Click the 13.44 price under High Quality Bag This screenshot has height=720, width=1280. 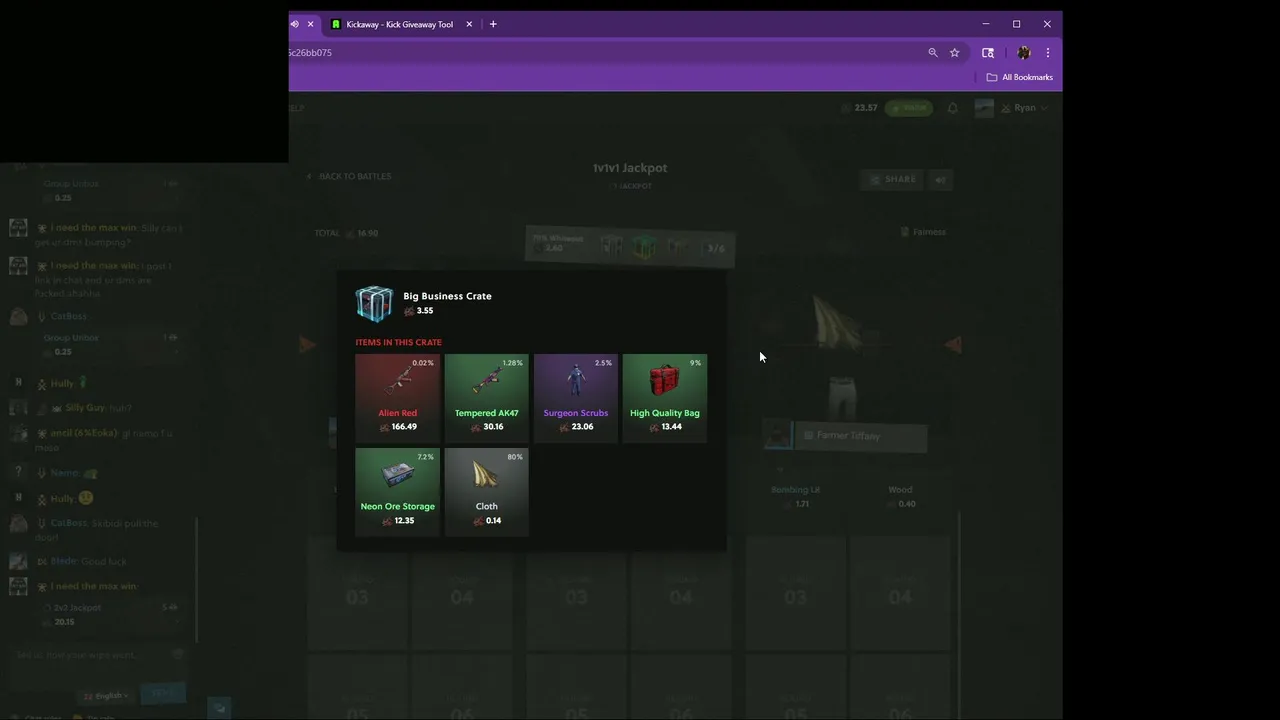[665, 427]
